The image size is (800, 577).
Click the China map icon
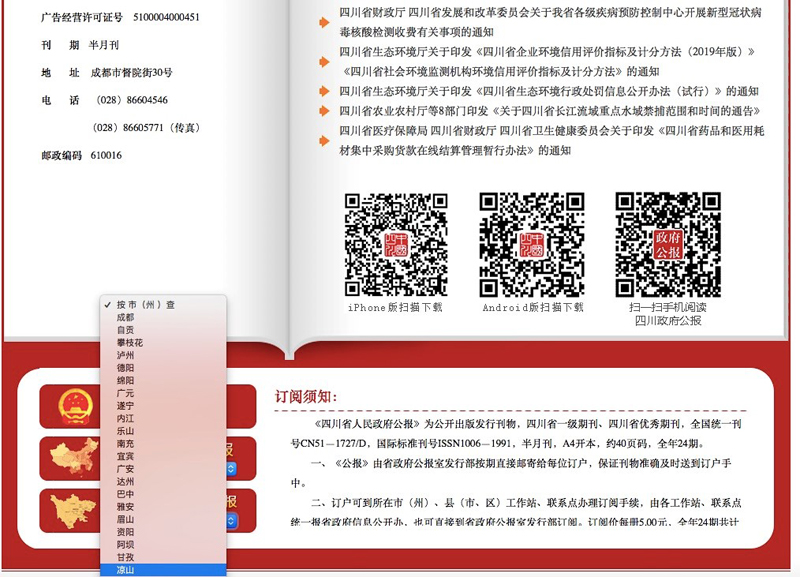pyautogui.click(x=74, y=457)
